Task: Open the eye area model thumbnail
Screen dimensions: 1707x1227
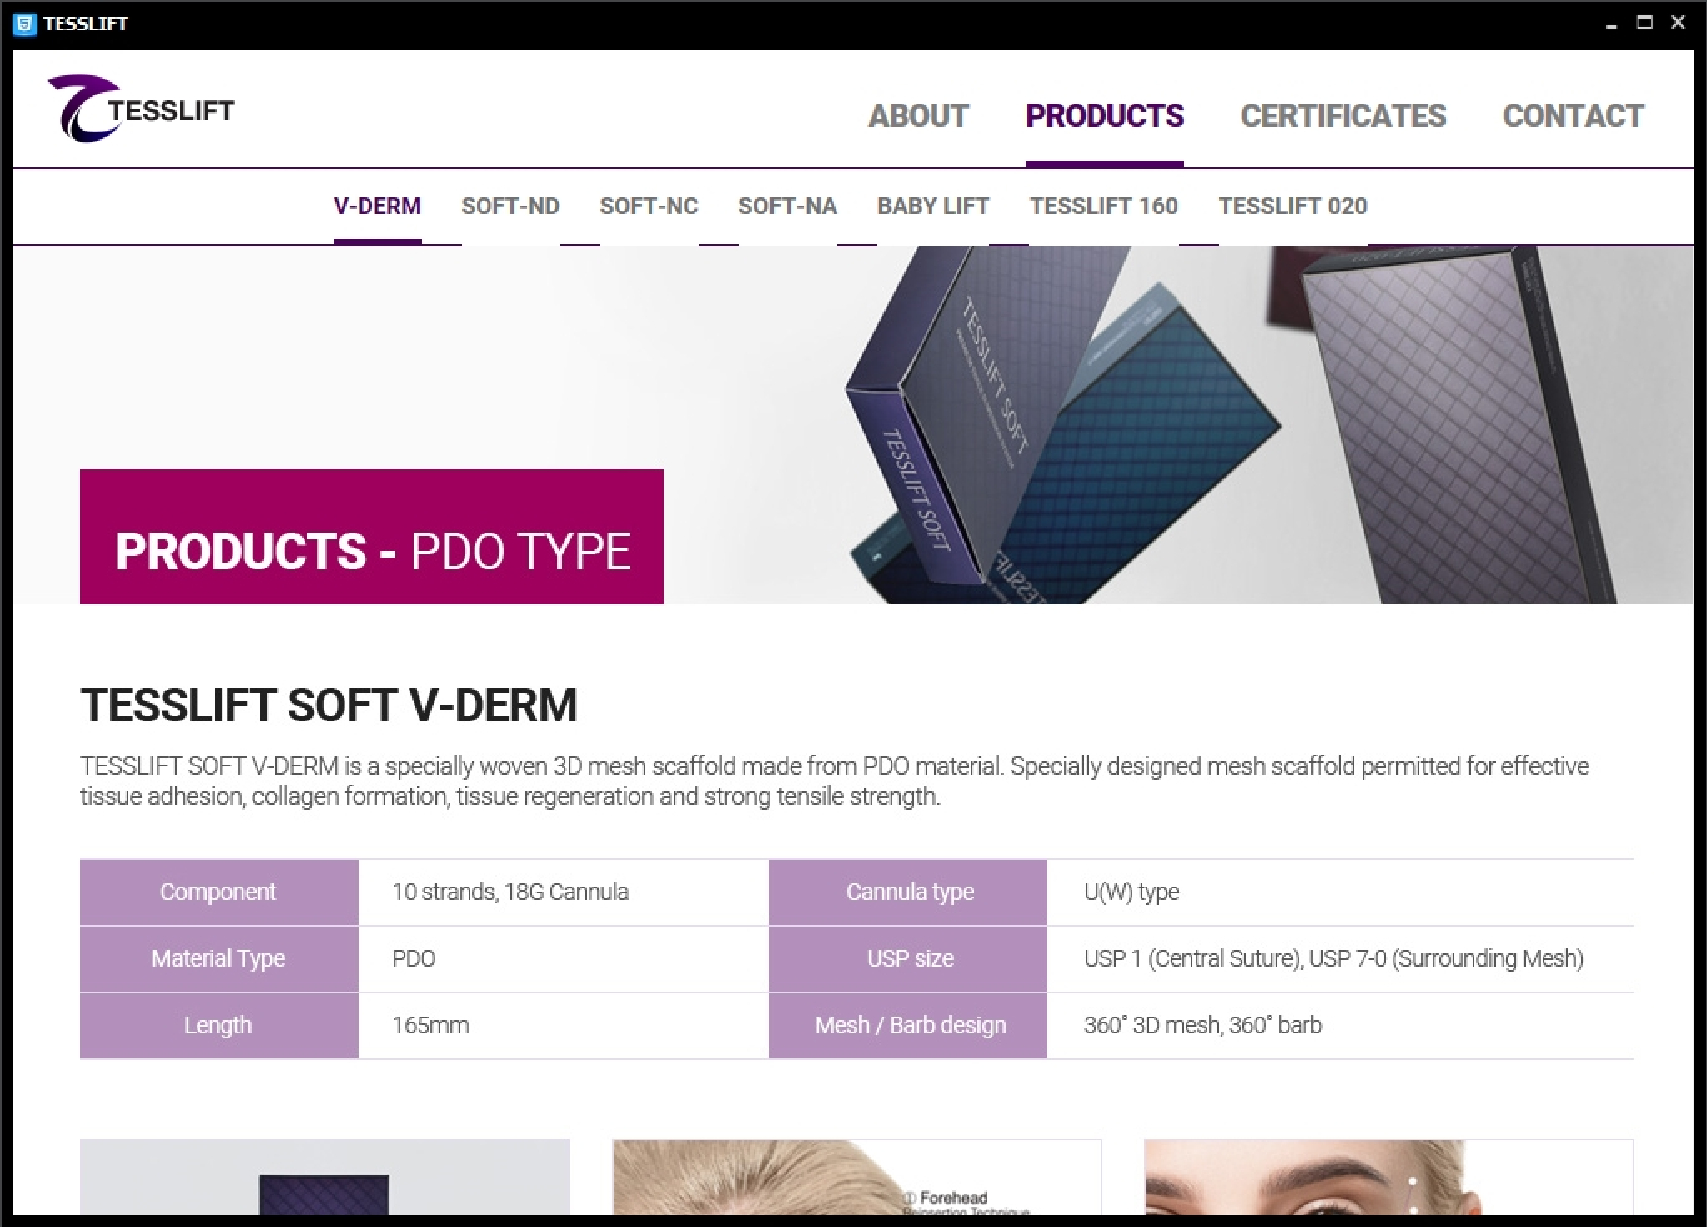Action: tap(1389, 1177)
